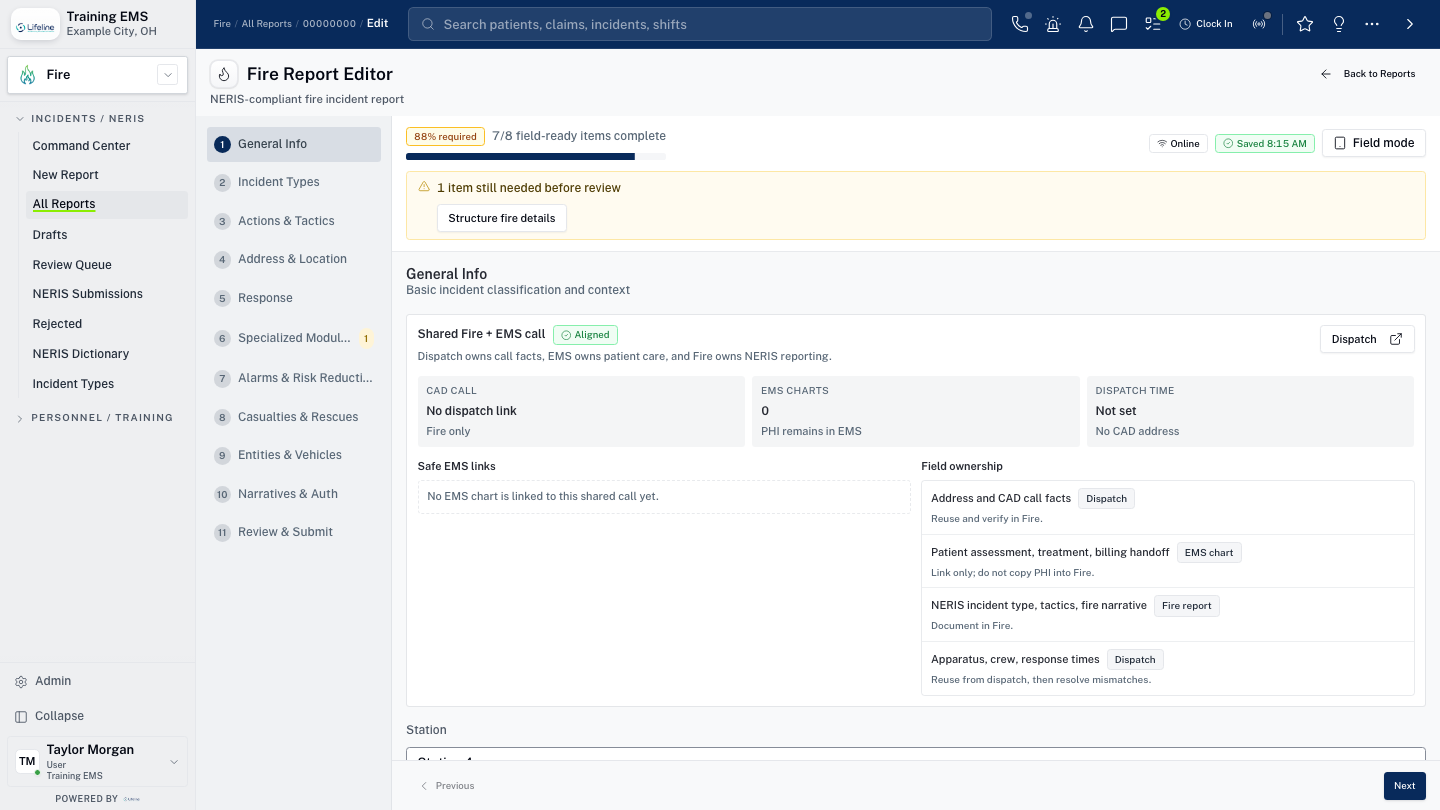Click the lightbulb tips icon

[1339, 24]
